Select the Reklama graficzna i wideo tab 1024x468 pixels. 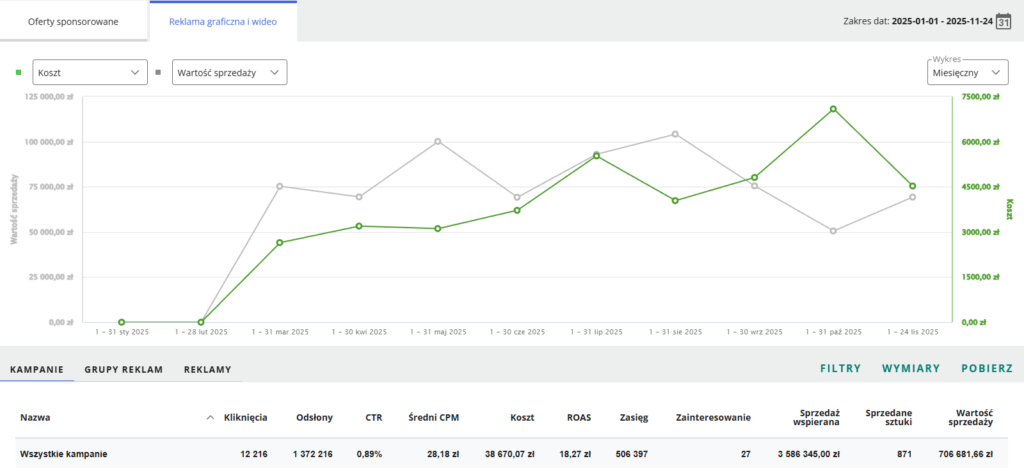pos(223,21)
